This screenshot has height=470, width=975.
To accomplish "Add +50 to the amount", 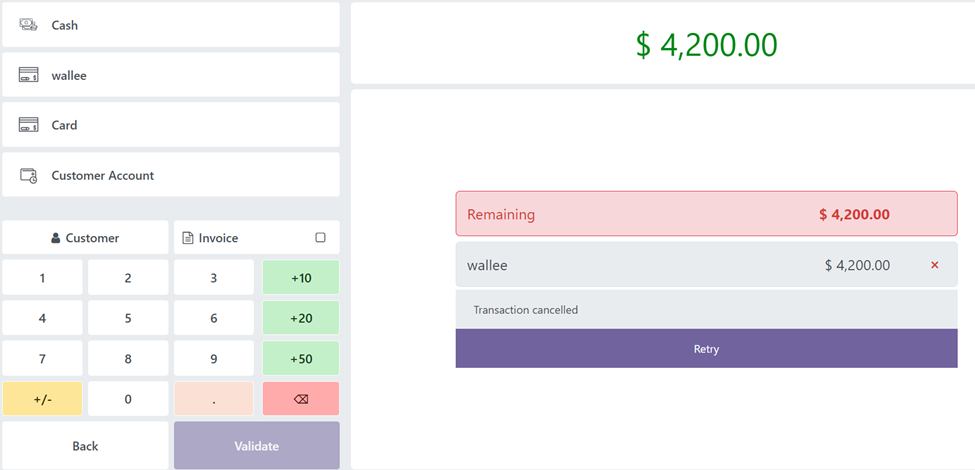I will (300, 358).
